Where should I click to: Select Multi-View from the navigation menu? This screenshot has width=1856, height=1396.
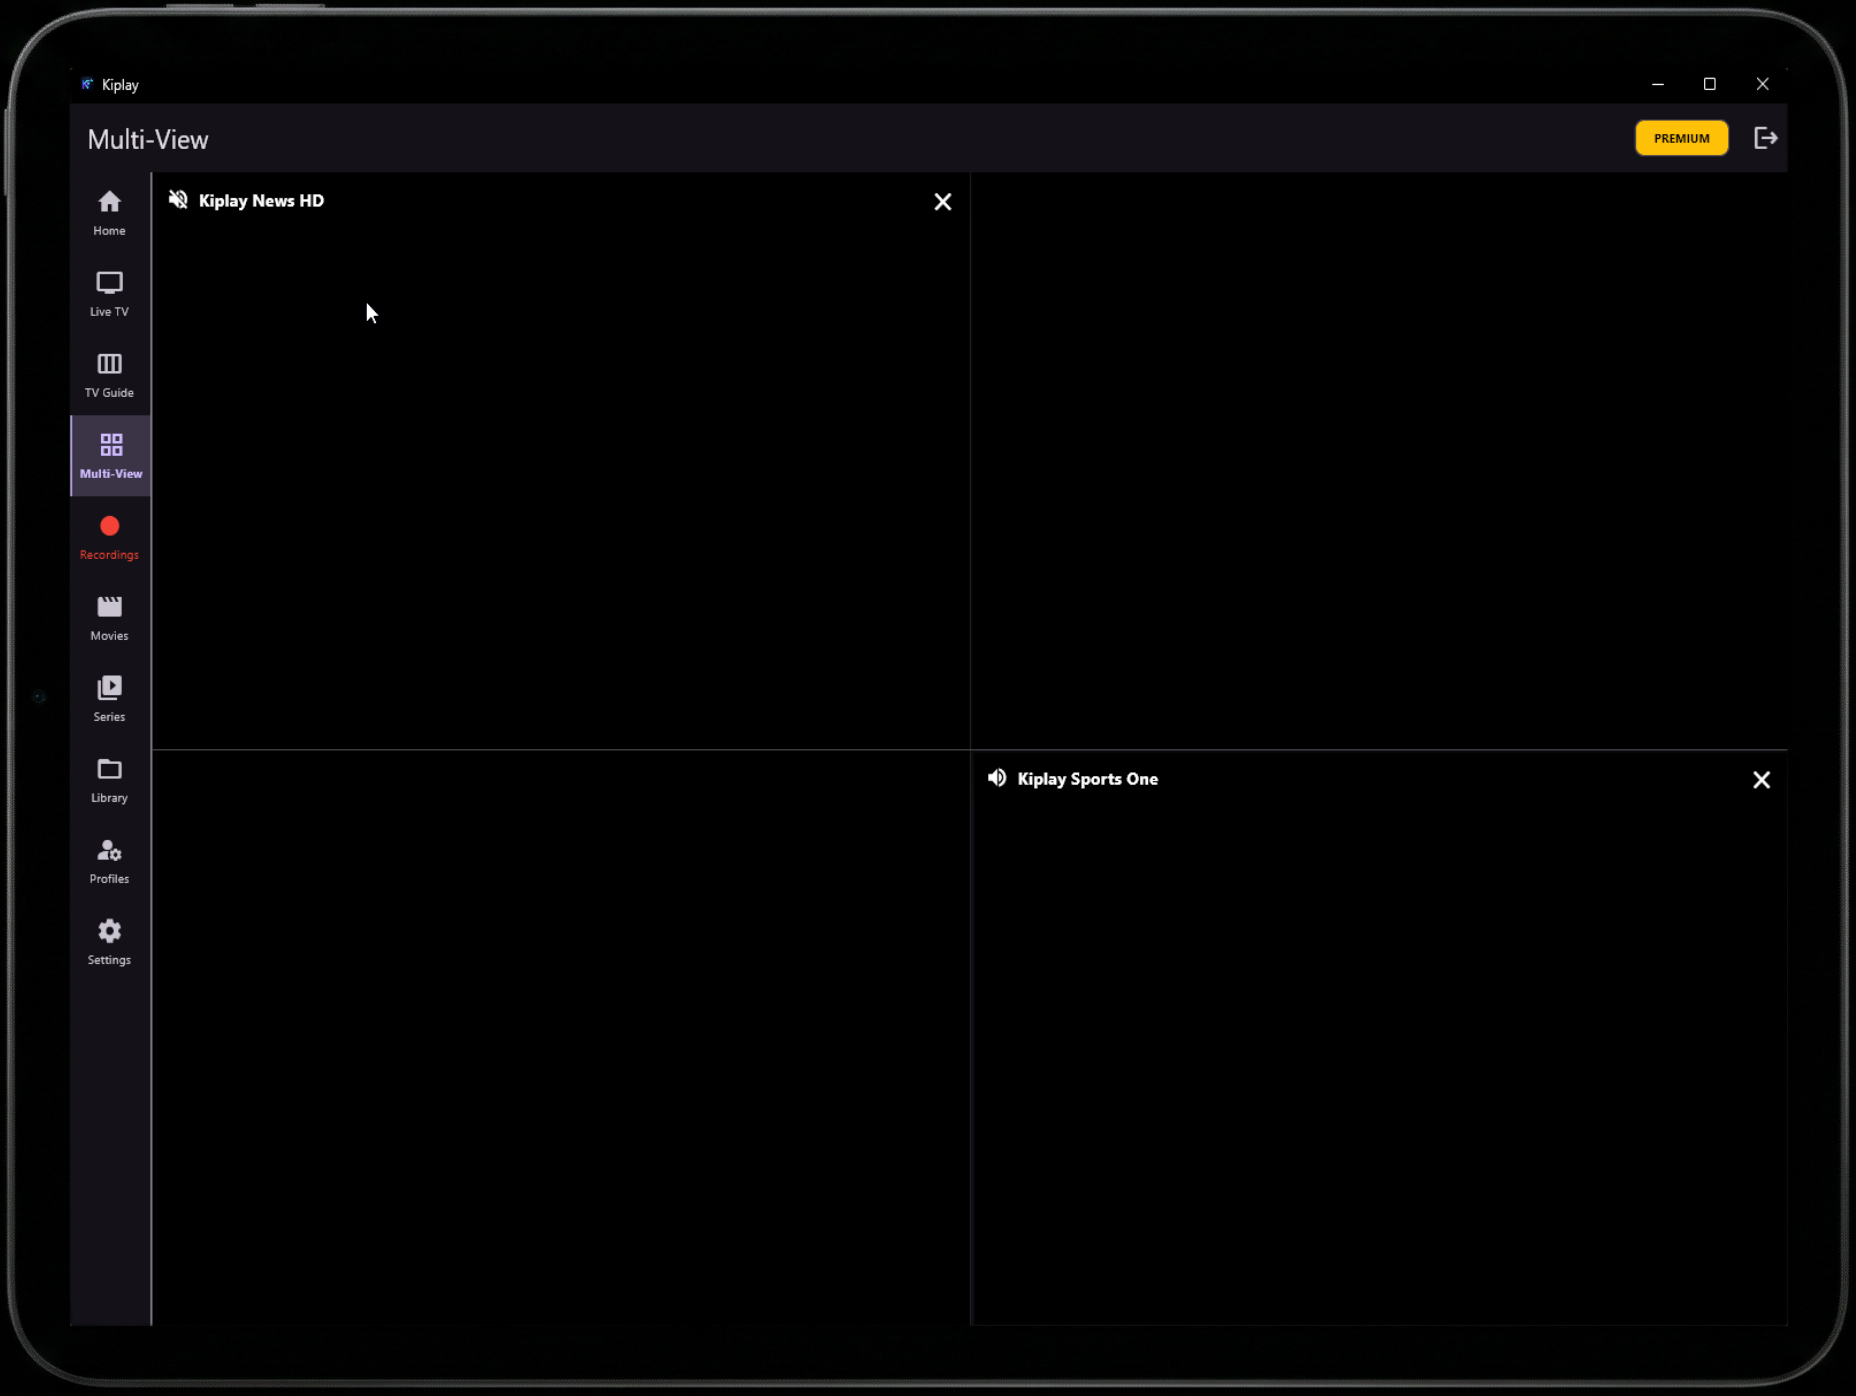pyautogui.click(x=109, y=456)
